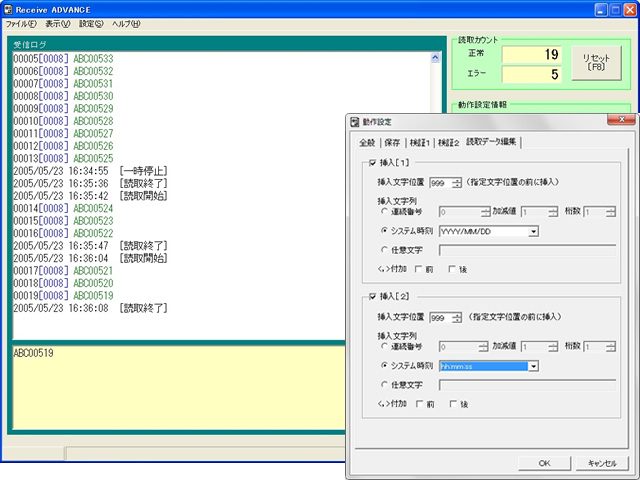Screen dimensions: 640x480
Task: Click 挿入文字位置 999 field in 挿入[2]
Action: point(441,318)
